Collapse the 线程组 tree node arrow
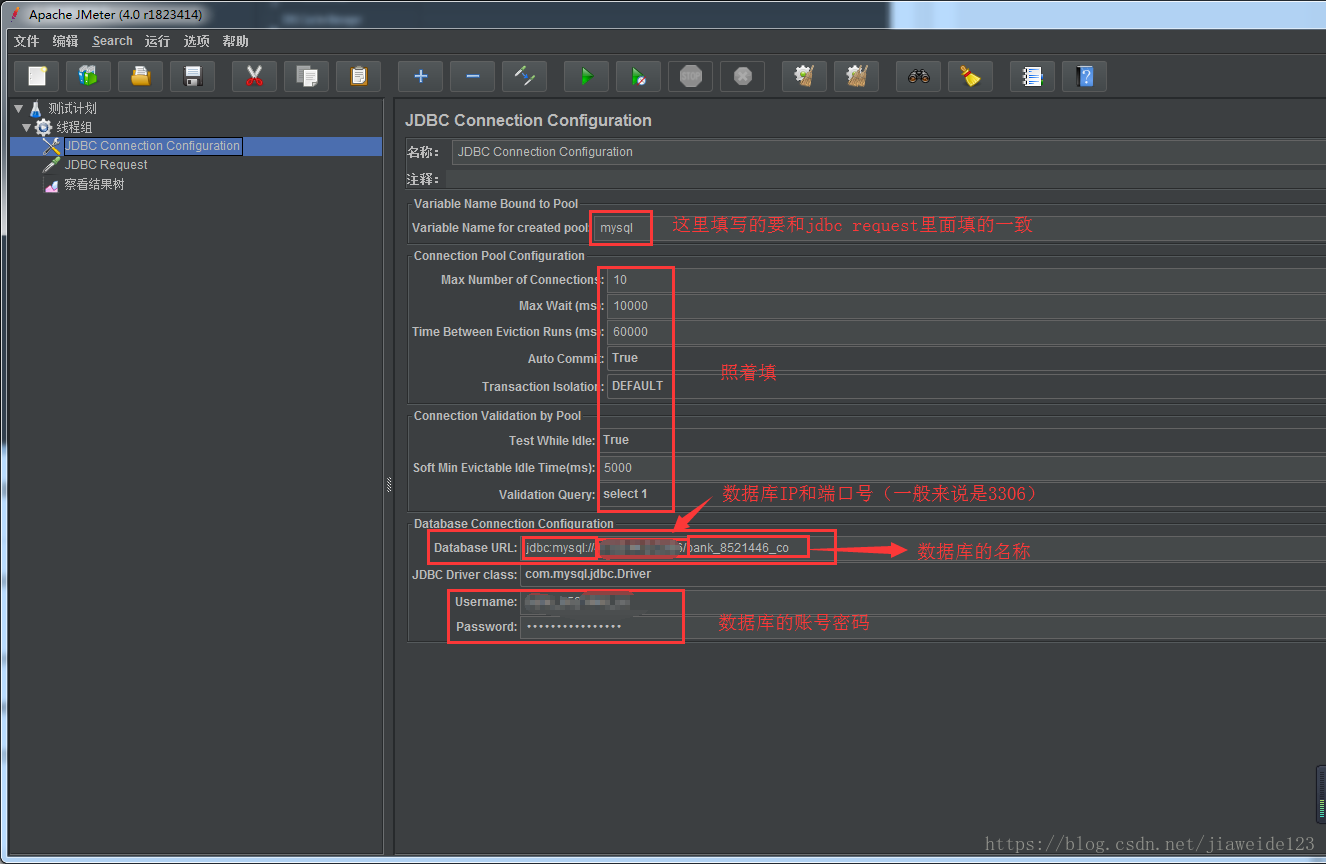This screenshot has width=1326, height=864. point(27,127)
